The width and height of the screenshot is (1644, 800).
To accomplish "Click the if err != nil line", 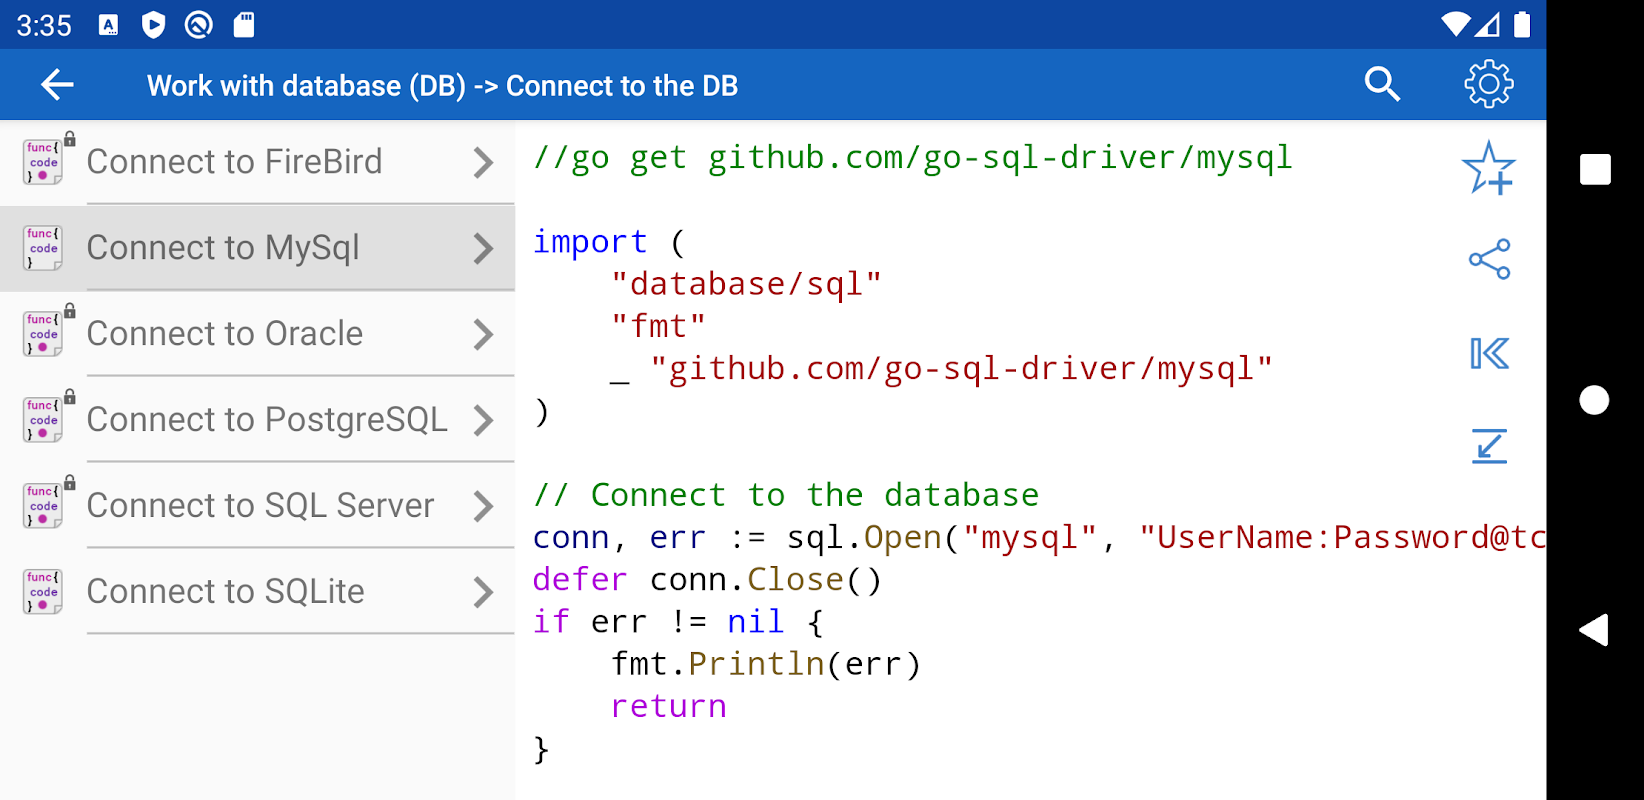I will [678, 622].
